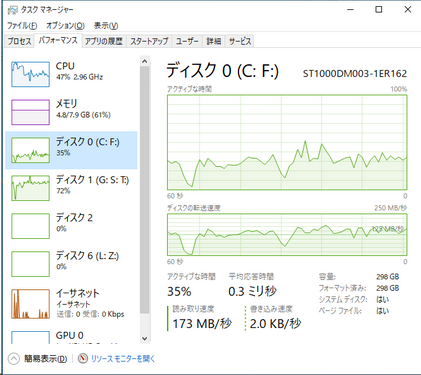Click the ディスク 2 empty graph thumbnail
Viewport: 421px width, 375px height.
point(30,226)
